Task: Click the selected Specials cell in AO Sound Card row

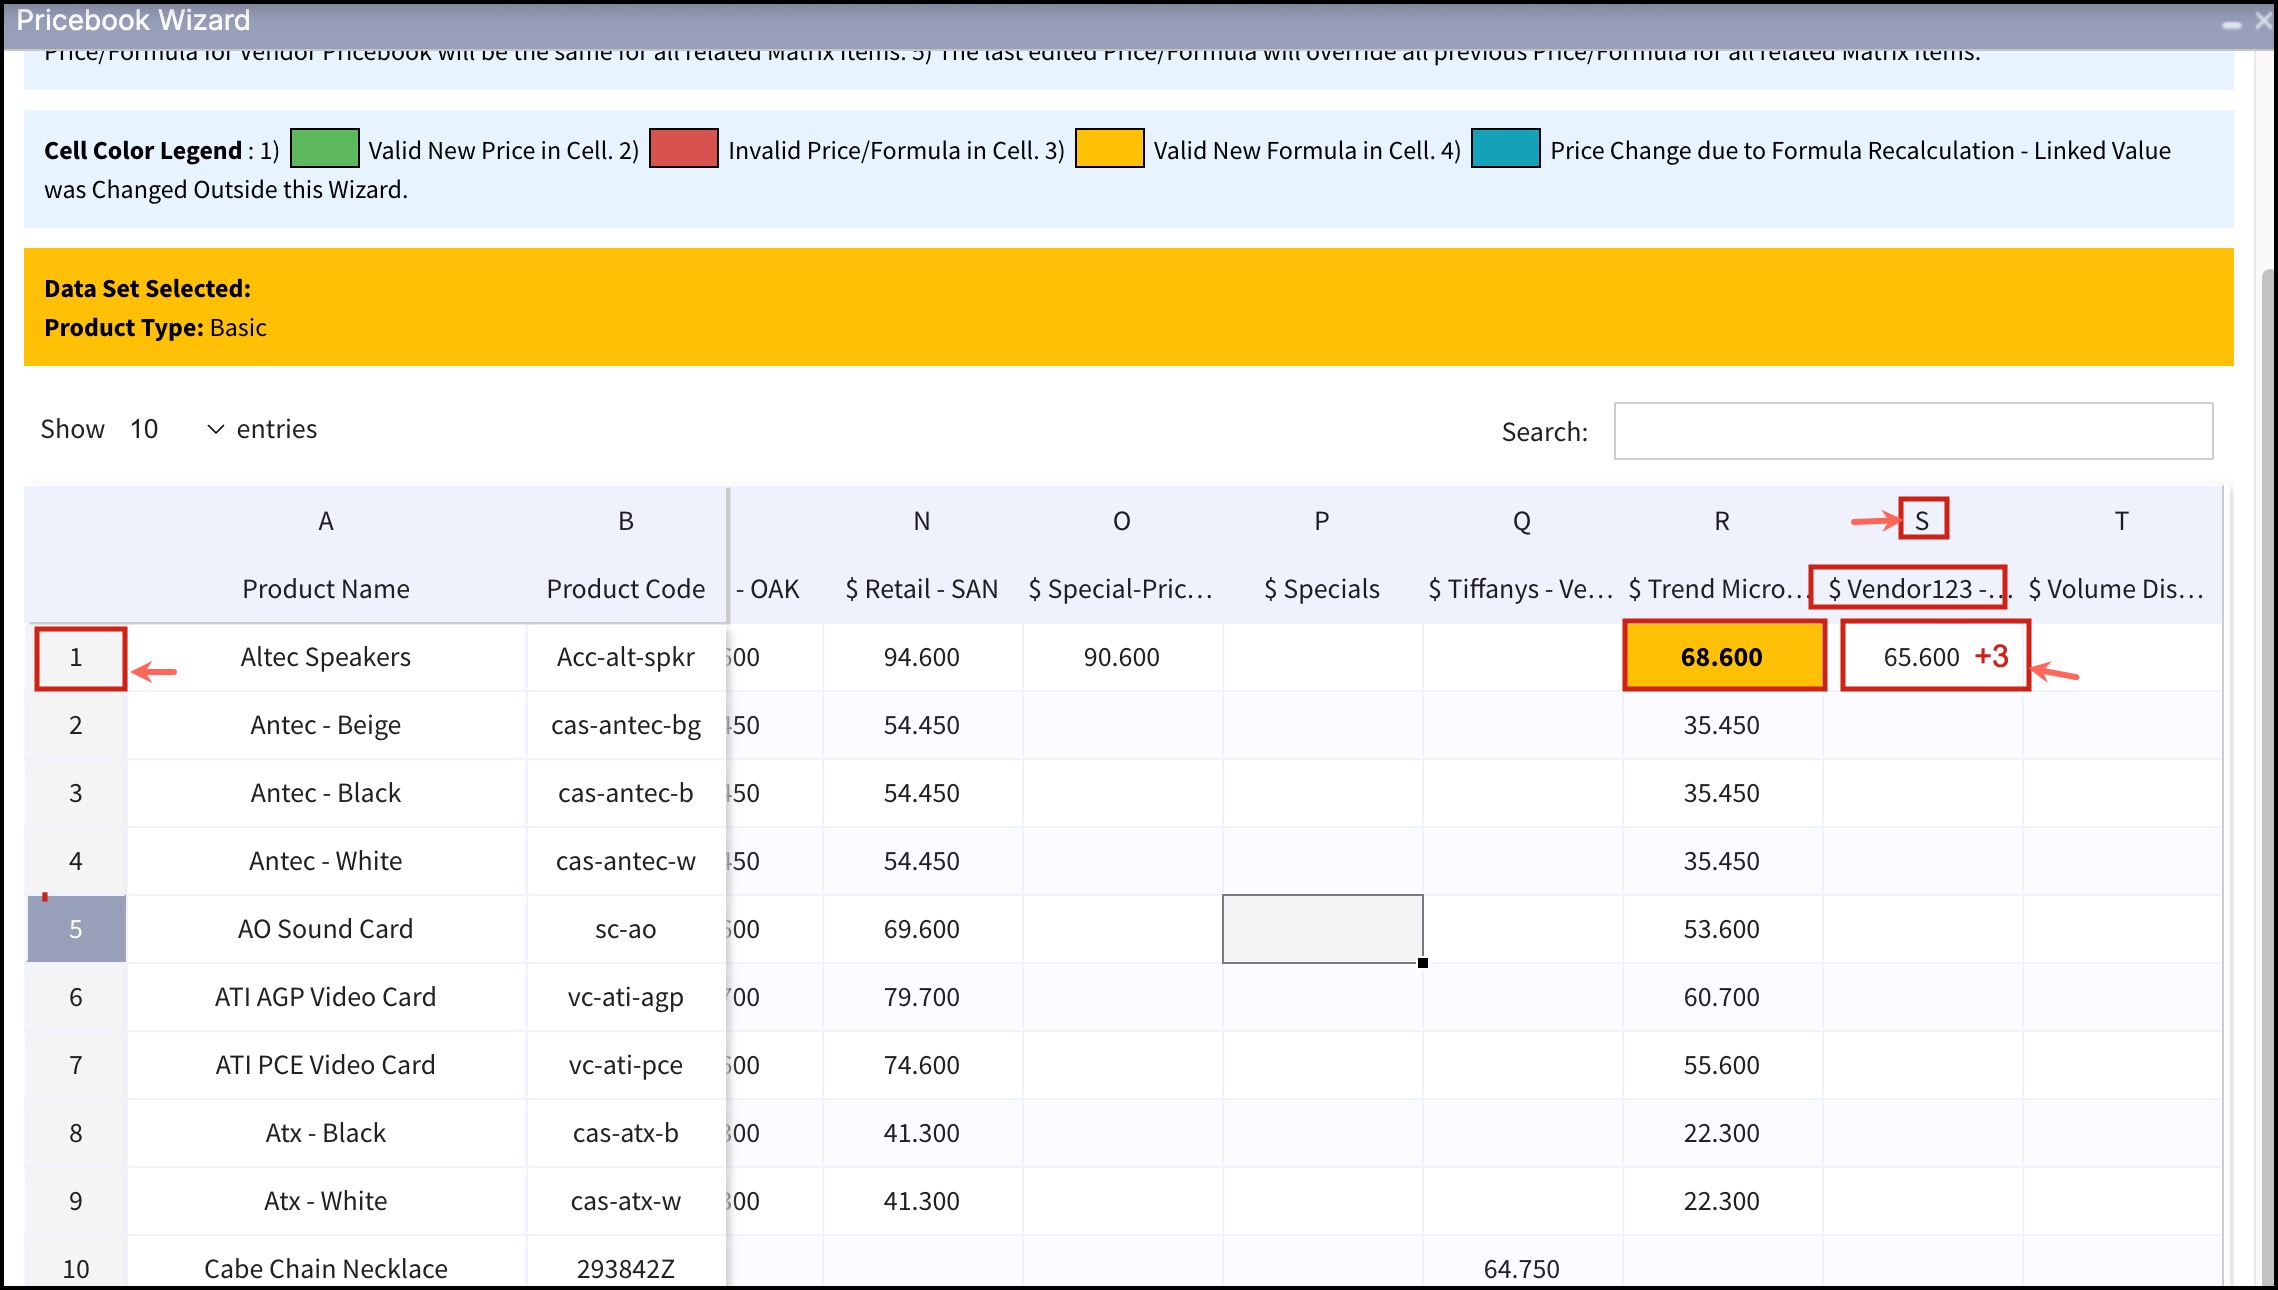Action: pyautogui.click(x=1322, y=929)
